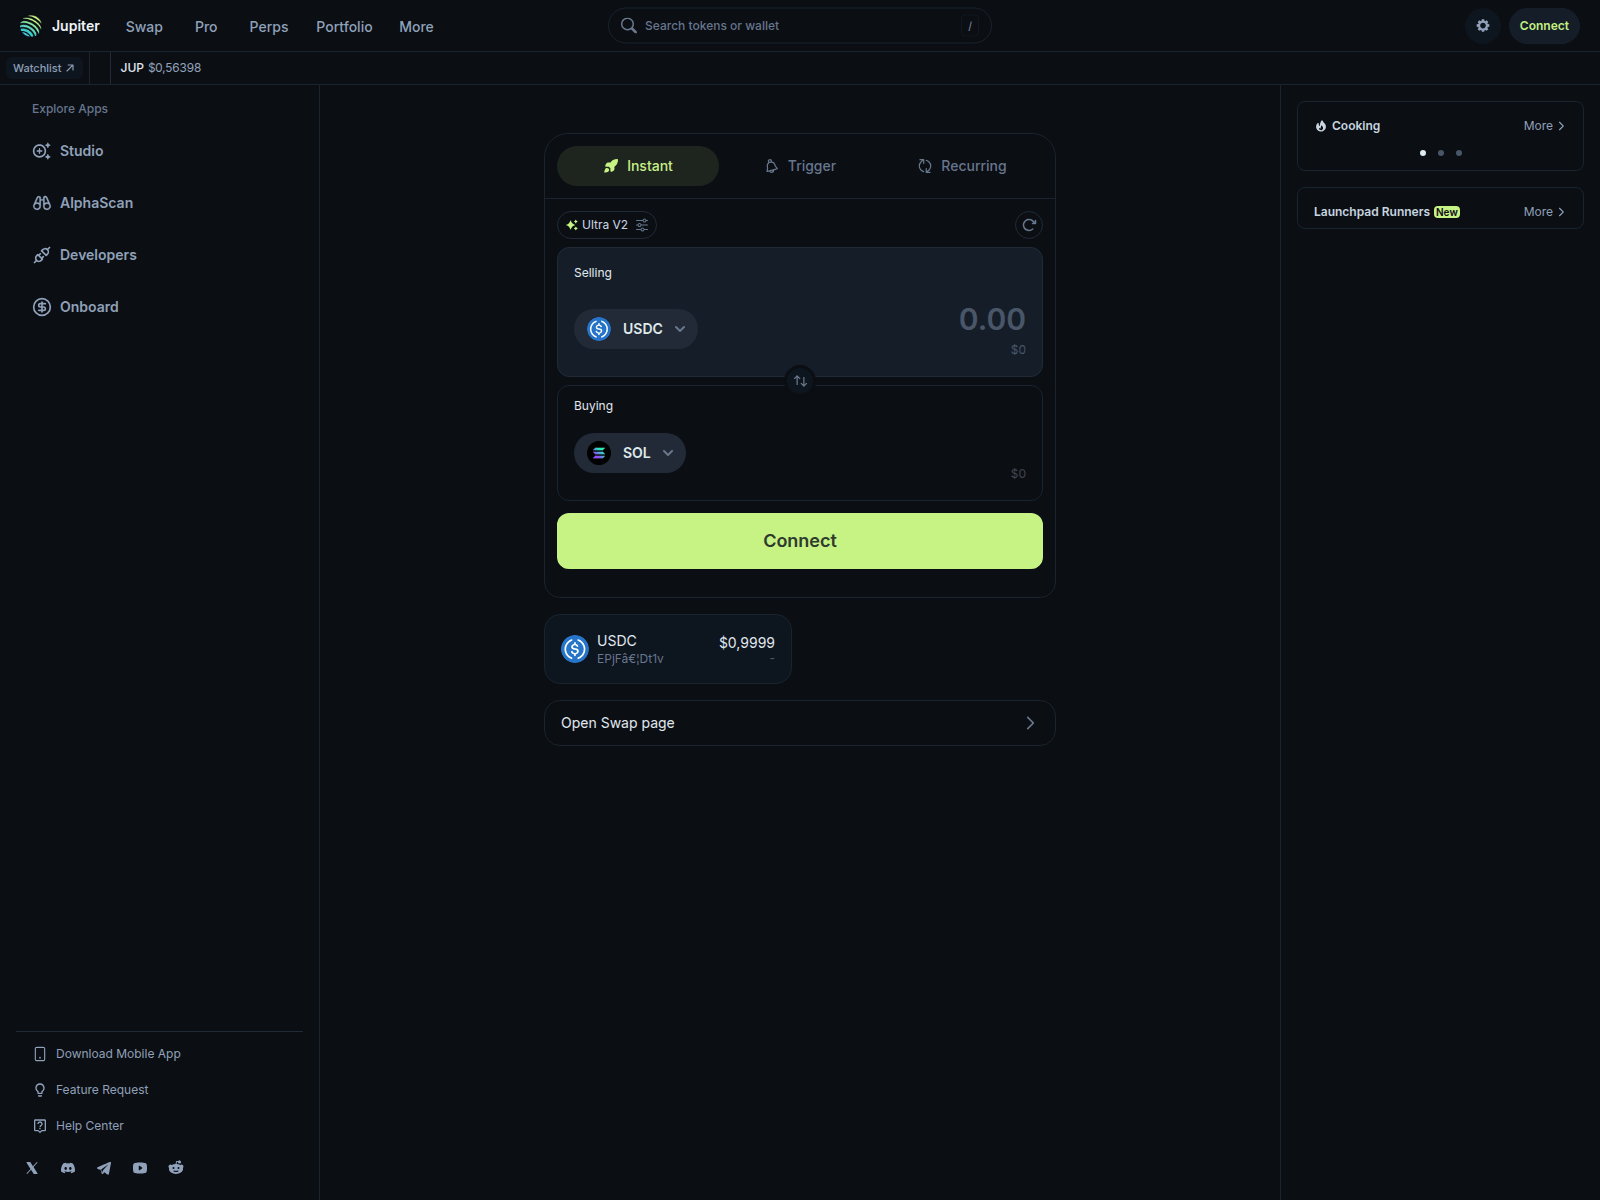Select second Cooking carousel dot

coord(1441,153)
